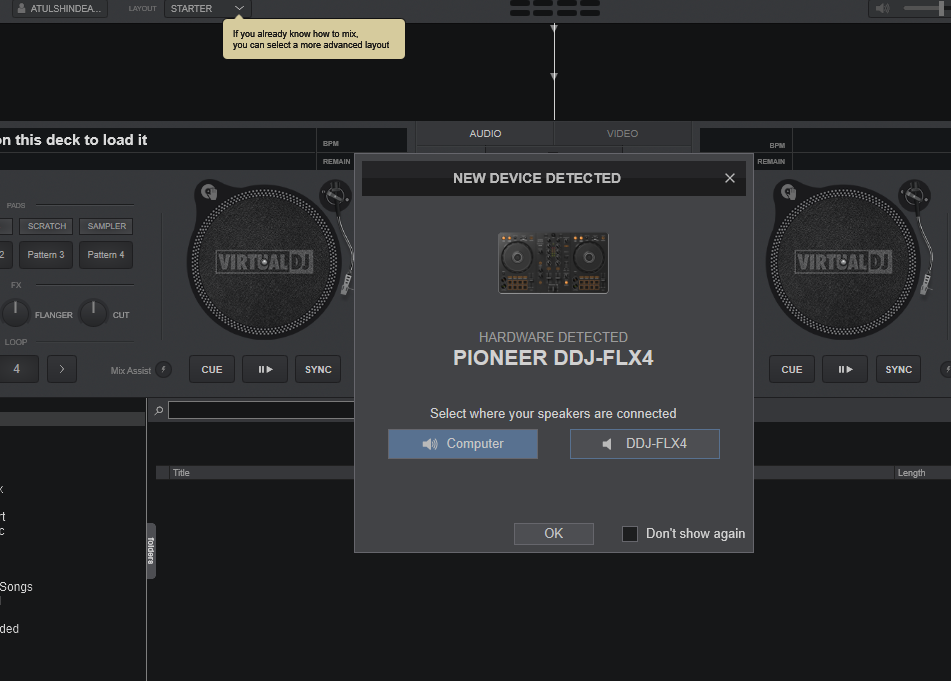951x681 pixels.
Task: Click the left deck turntable platter
Action: (264, 262)
